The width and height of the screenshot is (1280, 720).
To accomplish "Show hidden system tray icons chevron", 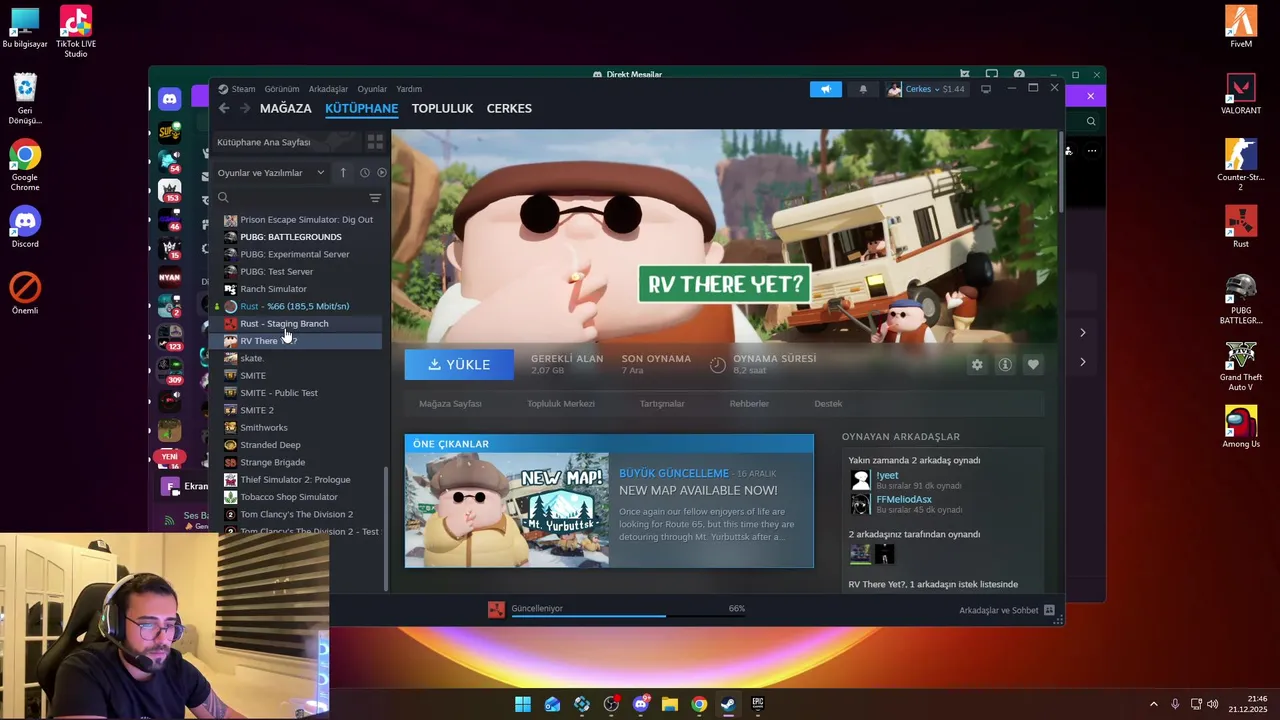I will click(1153, 704).
